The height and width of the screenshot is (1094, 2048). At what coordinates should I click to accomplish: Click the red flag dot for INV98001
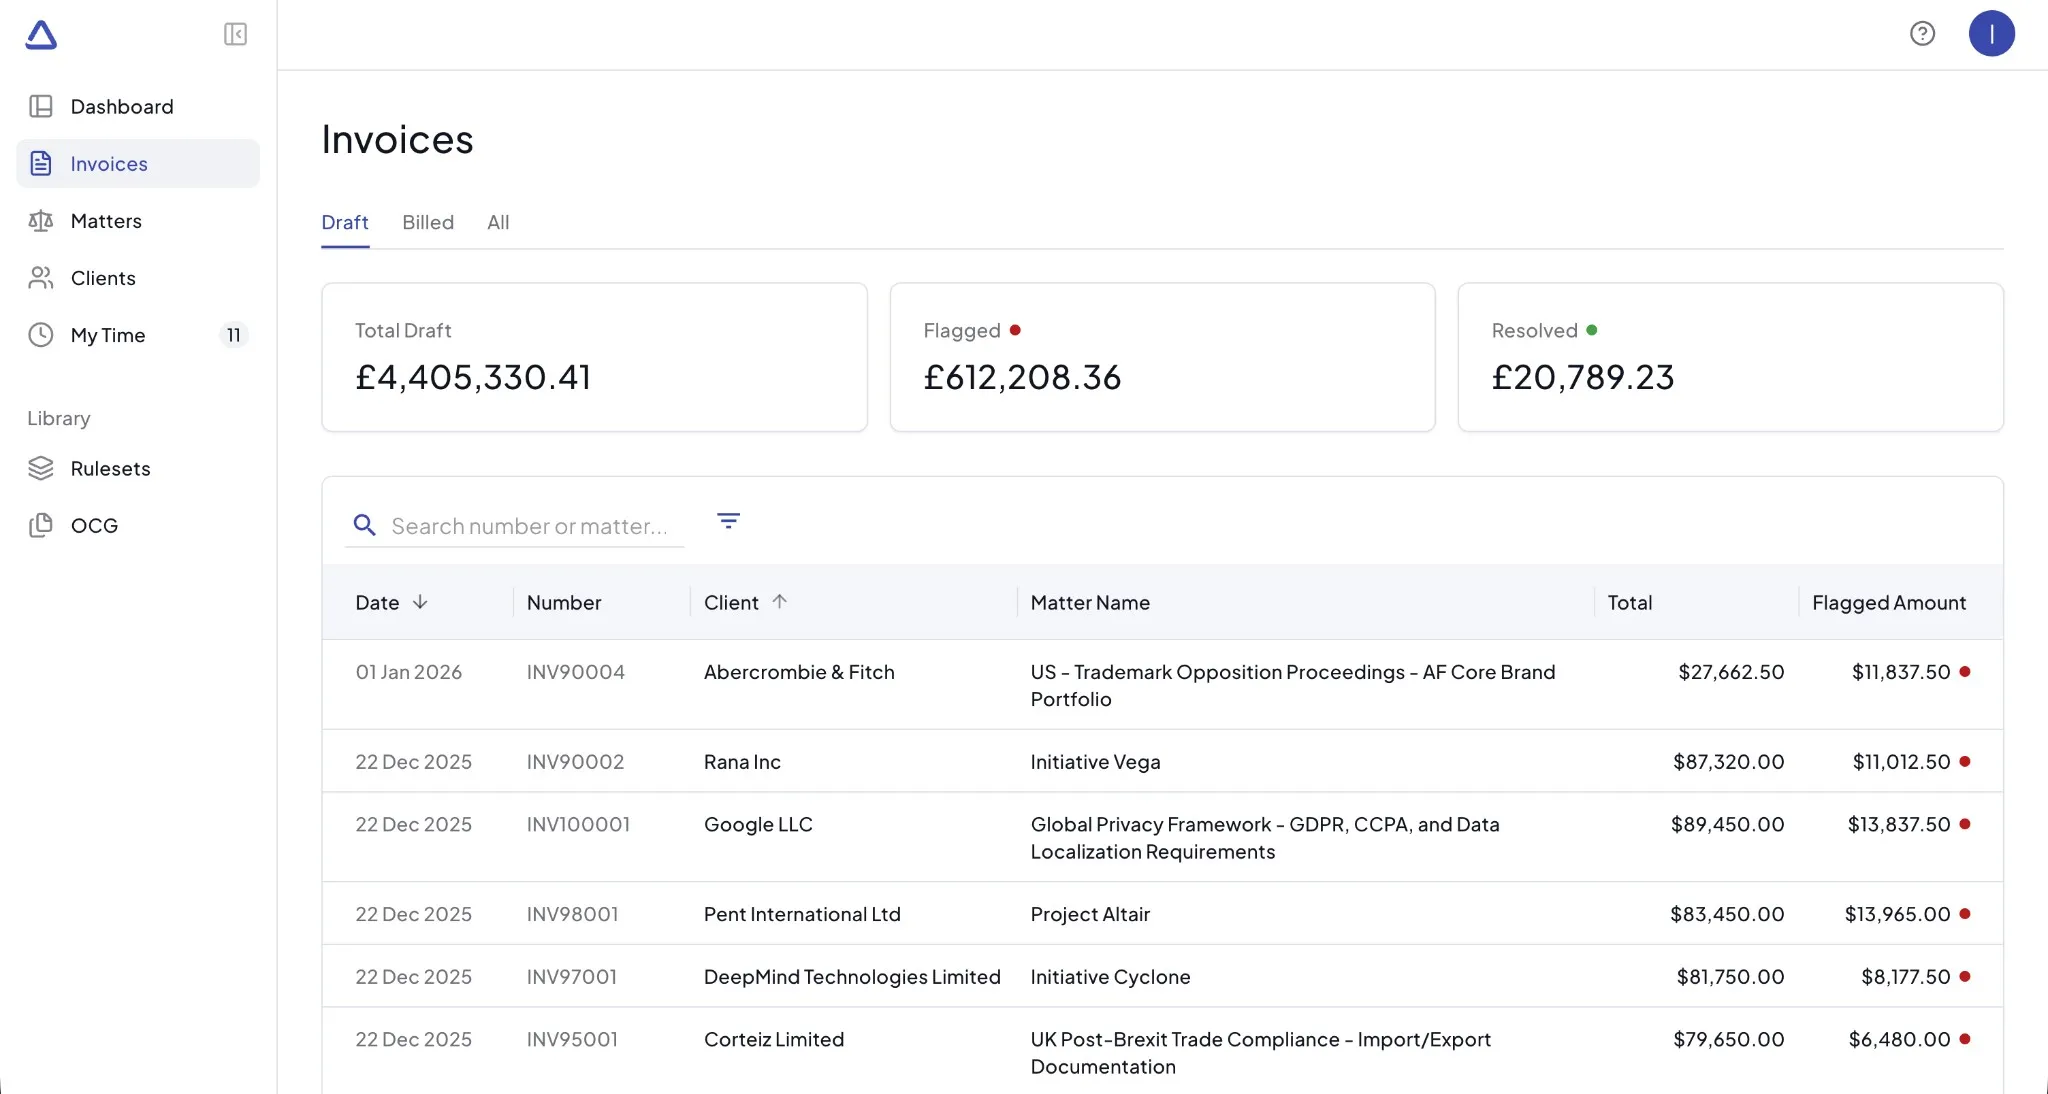pyautogui.click(x=1965, y=914)
